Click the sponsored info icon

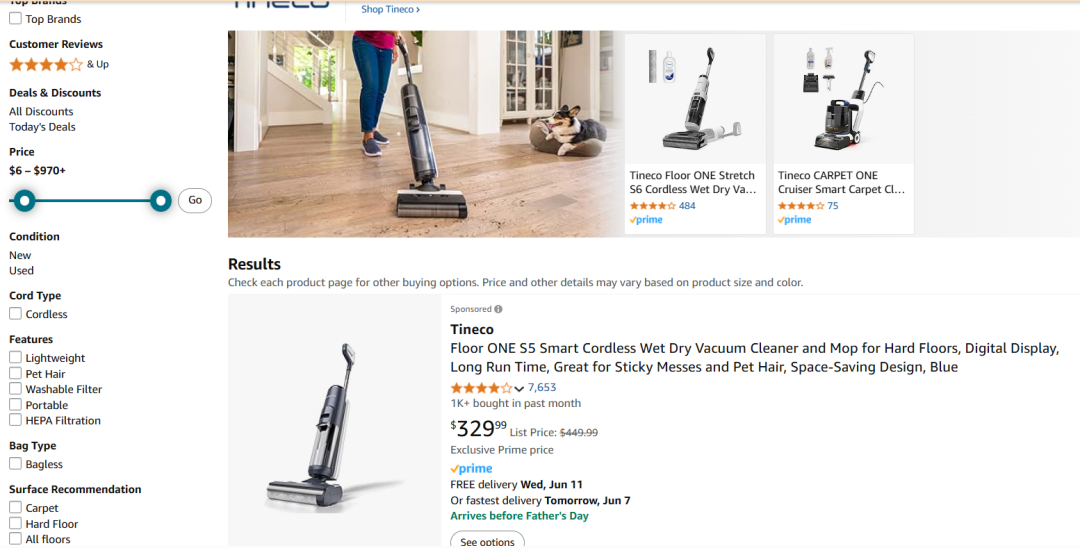coord(498,309)
